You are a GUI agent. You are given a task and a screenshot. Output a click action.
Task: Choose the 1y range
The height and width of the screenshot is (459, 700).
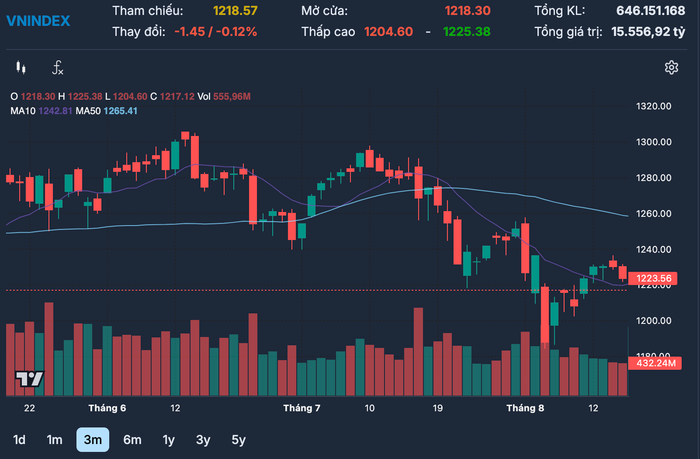pyautogui.click(x=168, y=440)
